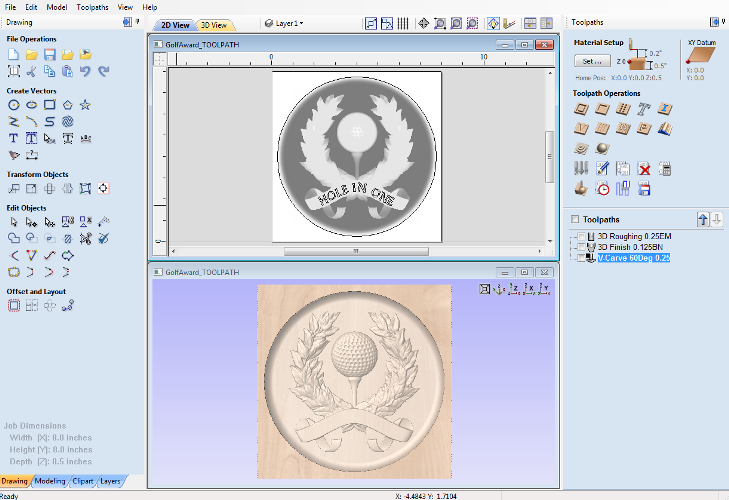
Task: Select the V-Carve 60Deg 0.25 toolpath
Action: (633, 258)
